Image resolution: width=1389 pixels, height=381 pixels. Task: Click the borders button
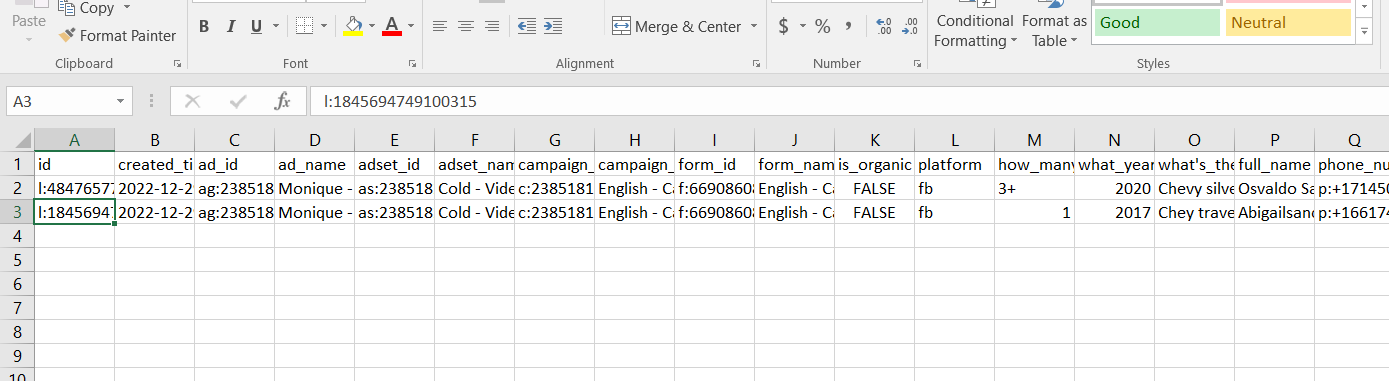pos(305,26)
